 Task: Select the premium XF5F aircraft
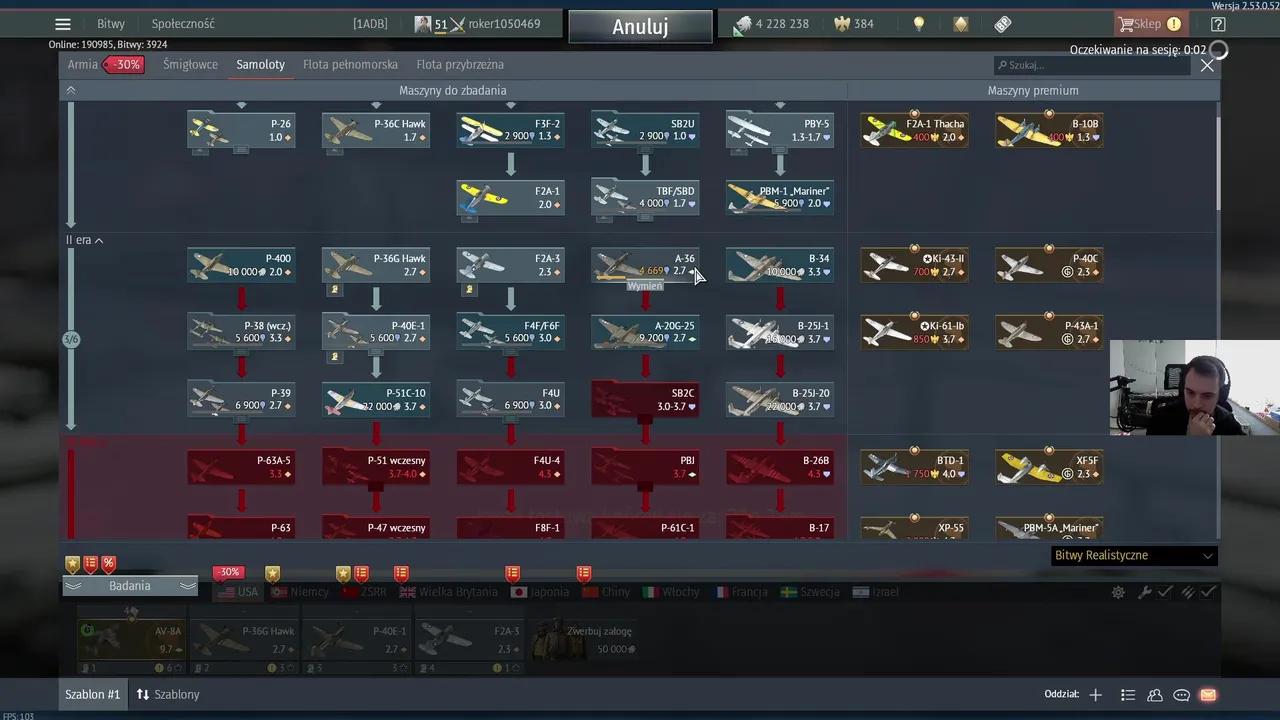click(x=1049, y=467)
